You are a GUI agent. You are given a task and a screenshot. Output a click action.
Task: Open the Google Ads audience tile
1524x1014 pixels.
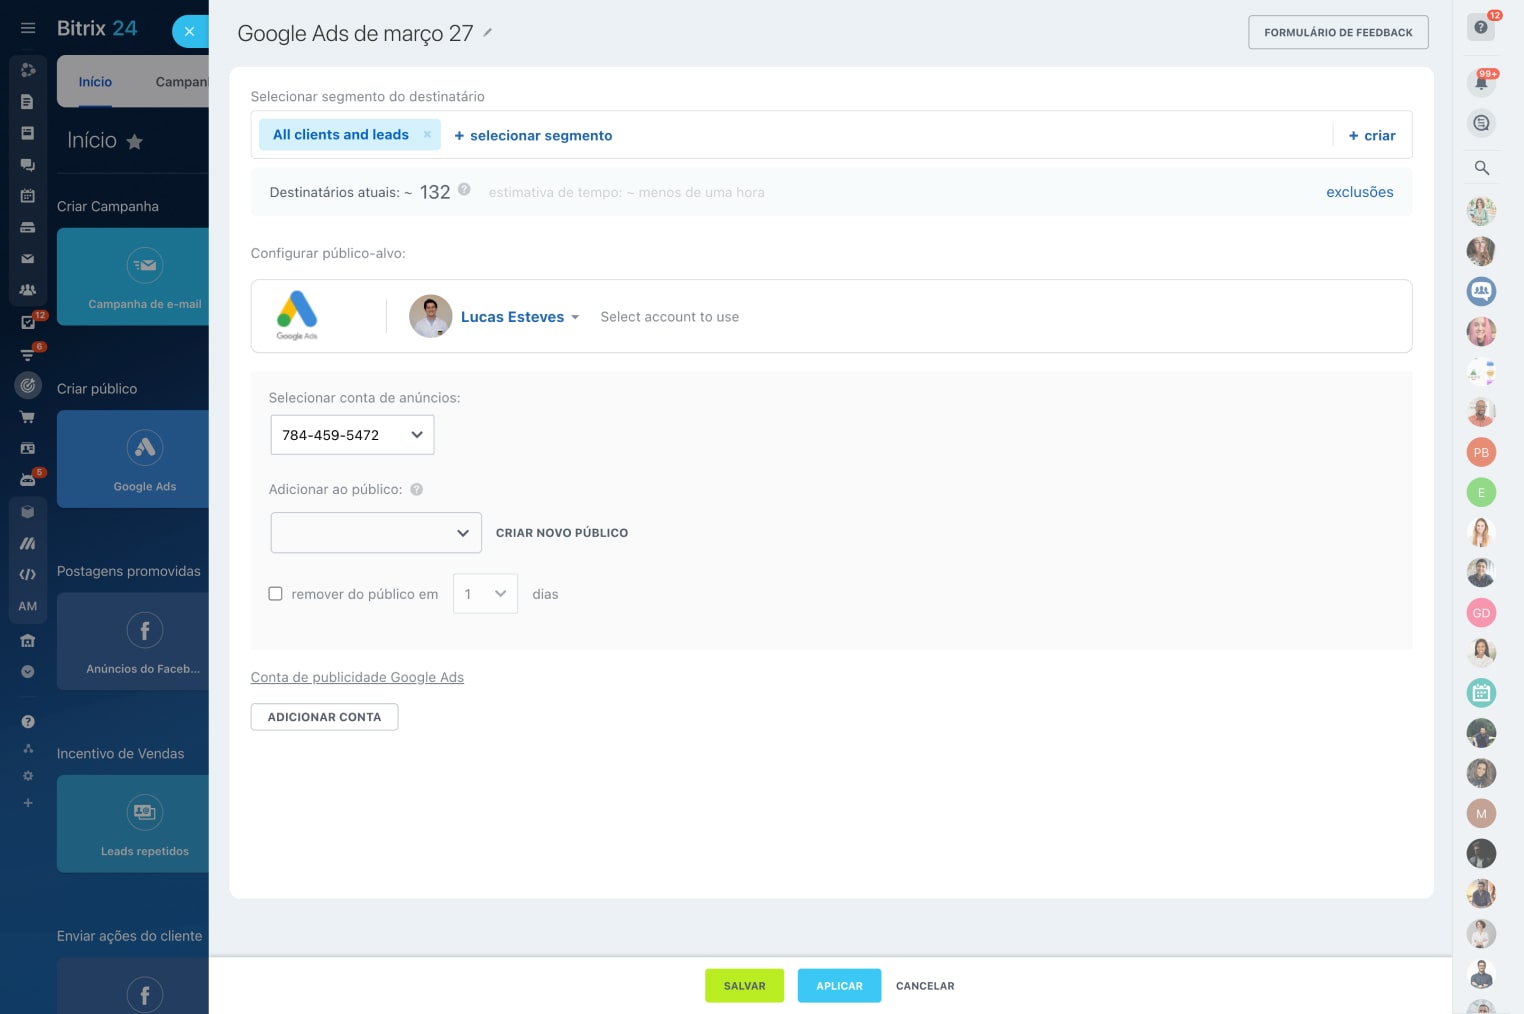click(144, 459)
